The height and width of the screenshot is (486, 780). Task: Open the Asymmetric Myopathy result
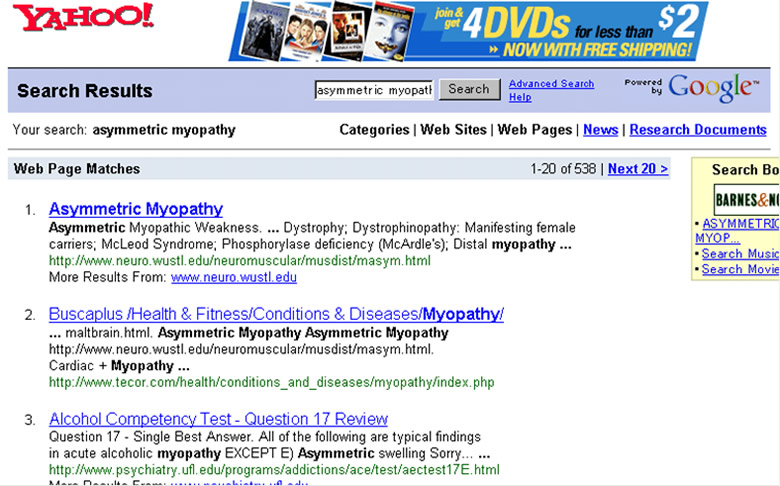pos(136,209)
